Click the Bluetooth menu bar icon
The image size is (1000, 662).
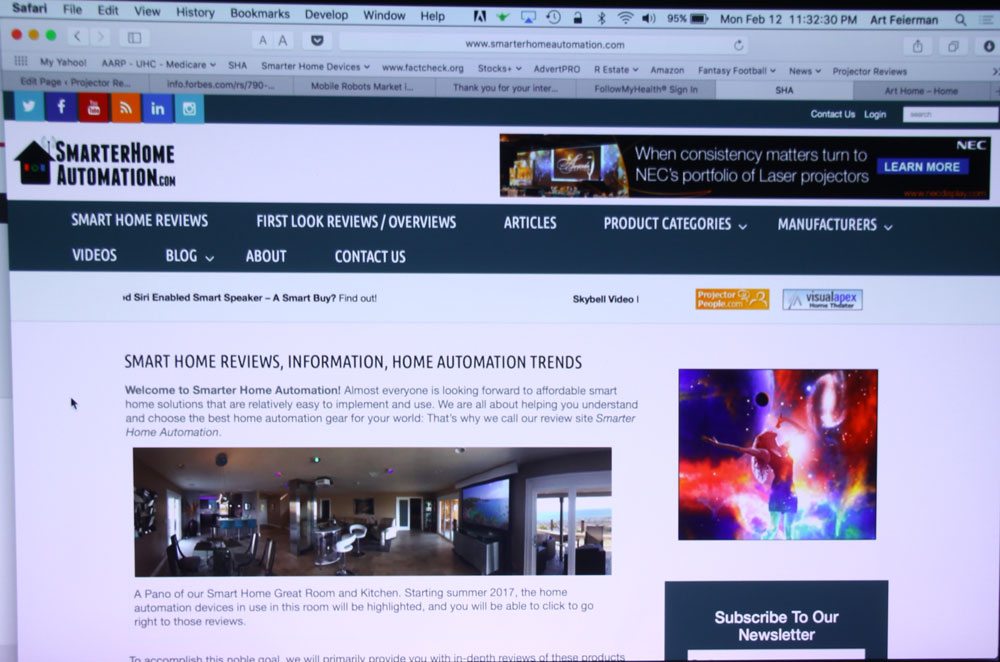[601, 18]
